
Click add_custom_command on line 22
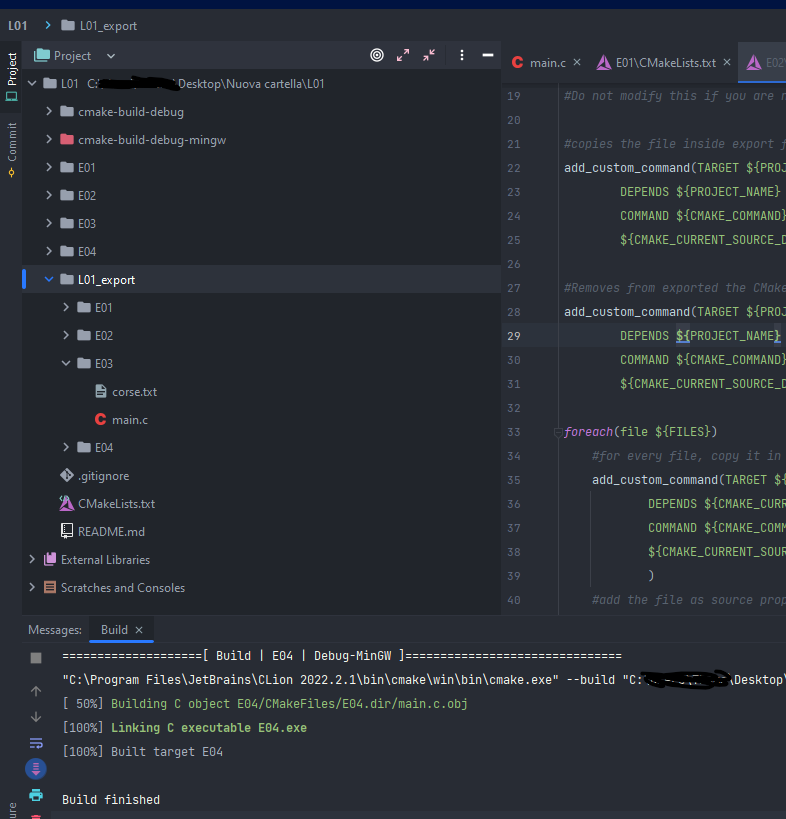tap(627, 168)
